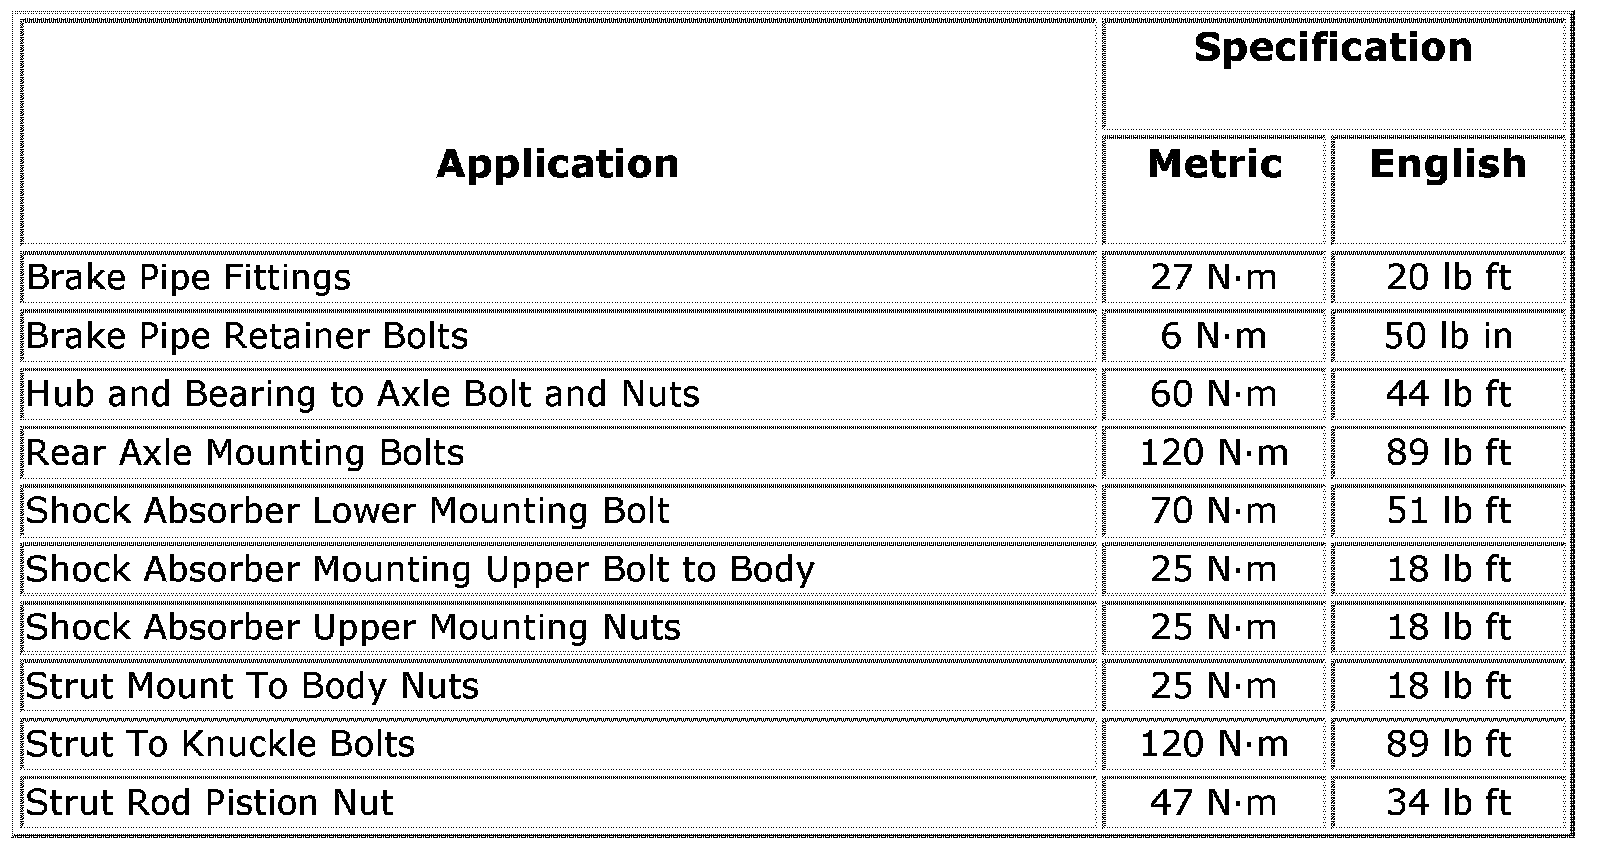Click the Specification header cell

pyautogui.click(x=1332, y=48)
